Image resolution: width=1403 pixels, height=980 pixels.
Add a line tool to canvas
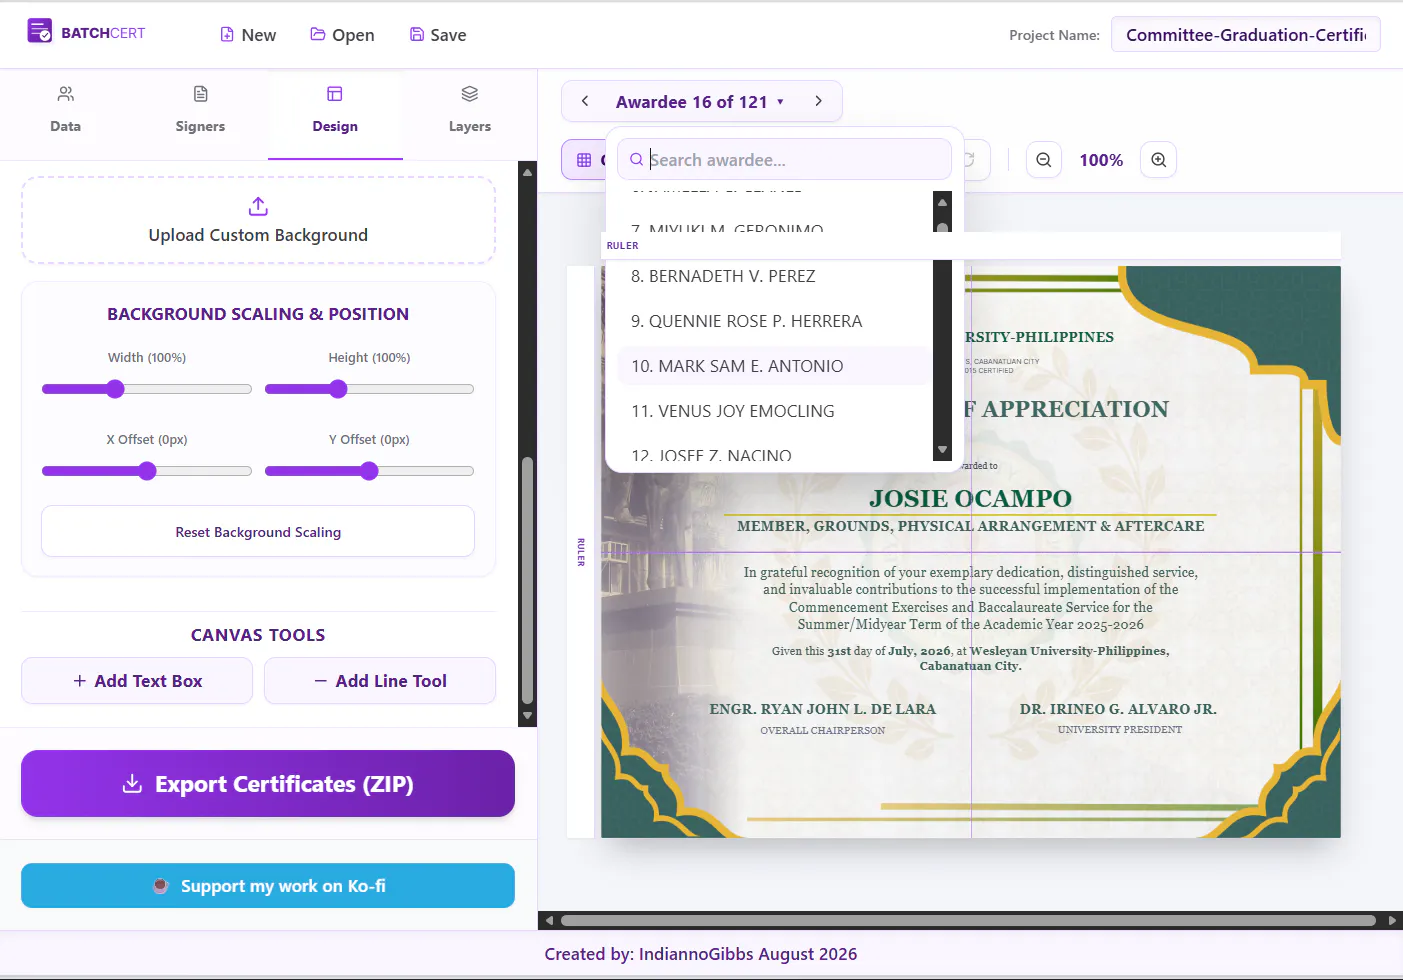click(x=380, y=681)
